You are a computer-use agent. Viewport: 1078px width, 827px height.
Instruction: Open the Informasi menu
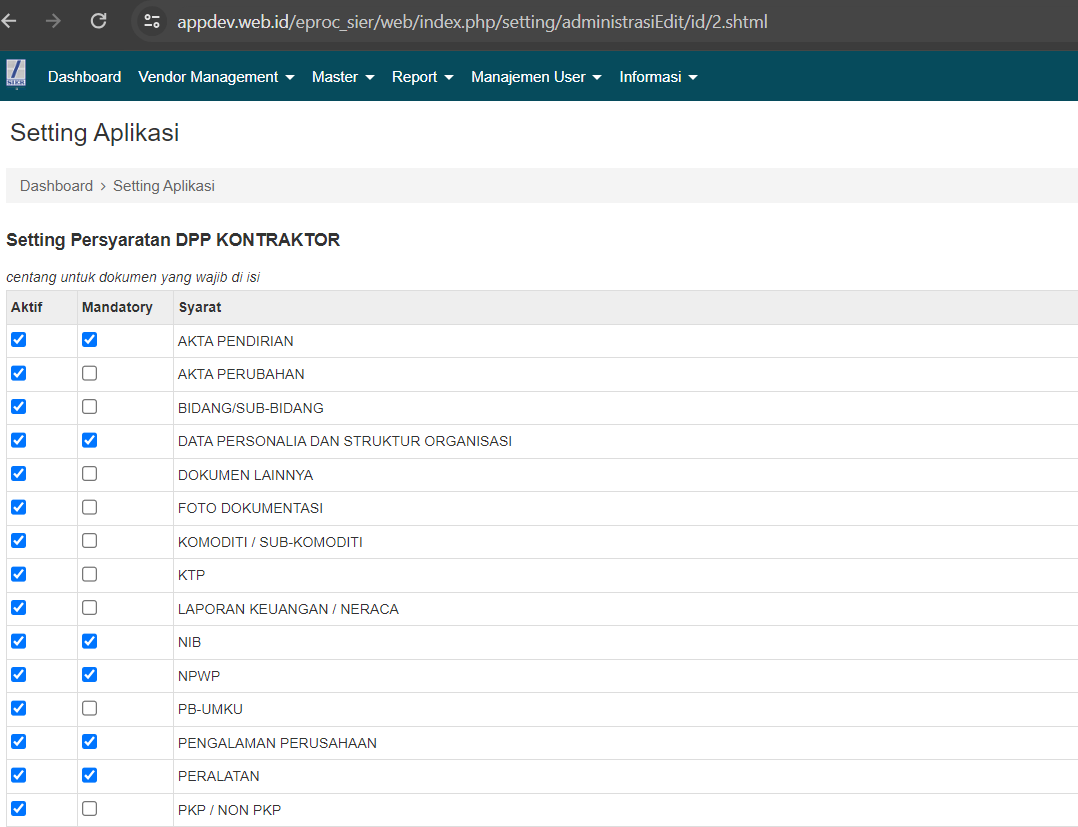[658, 77]
